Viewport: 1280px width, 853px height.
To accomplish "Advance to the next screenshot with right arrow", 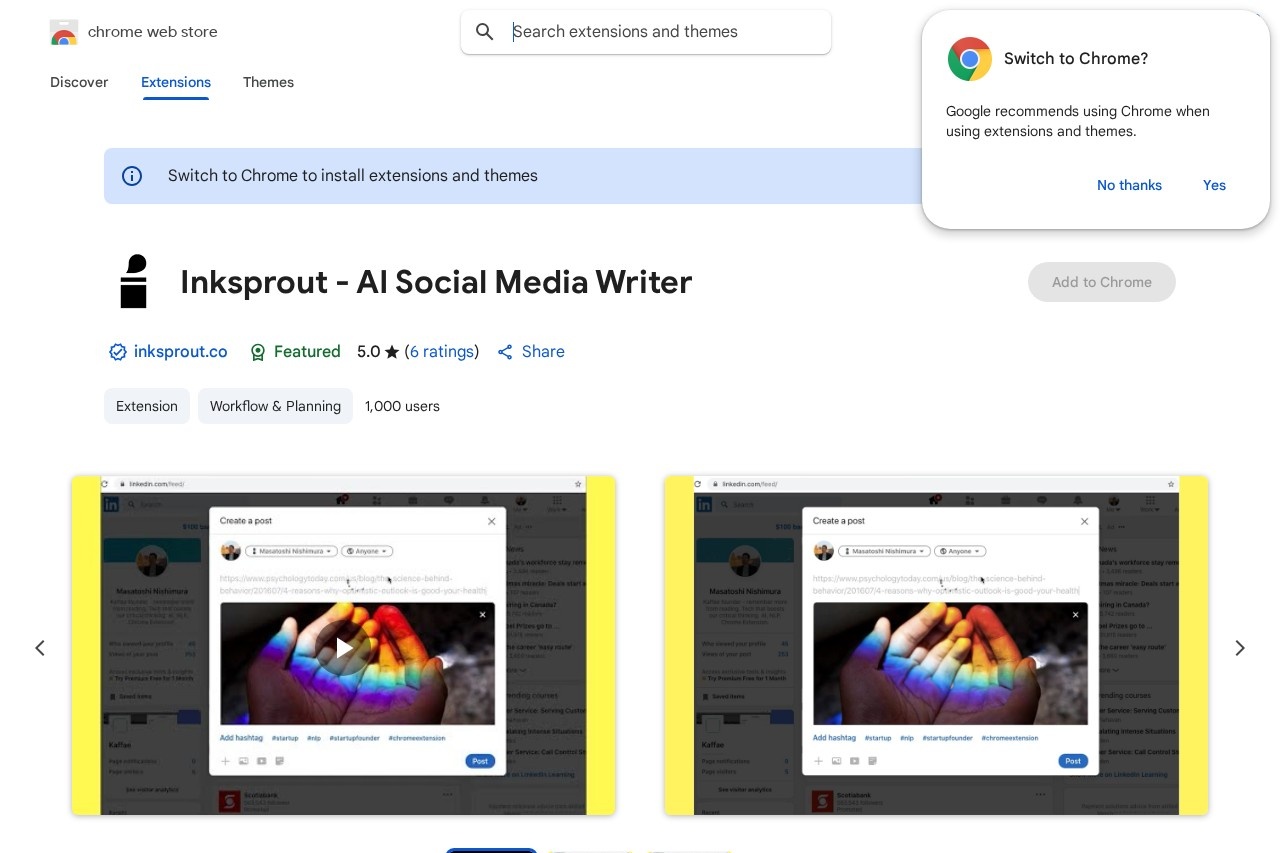I will (x=1239, y=648).
